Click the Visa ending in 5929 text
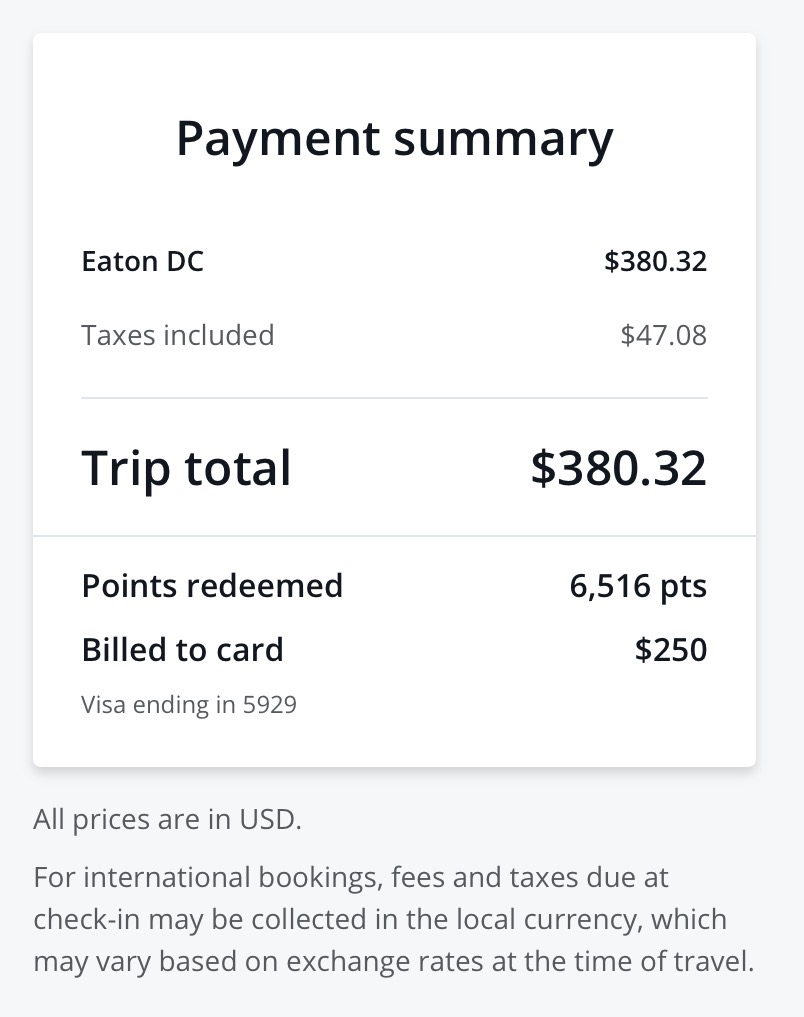Image resolution: width=804 pixels, height=1017 pixels. [189, 705]
